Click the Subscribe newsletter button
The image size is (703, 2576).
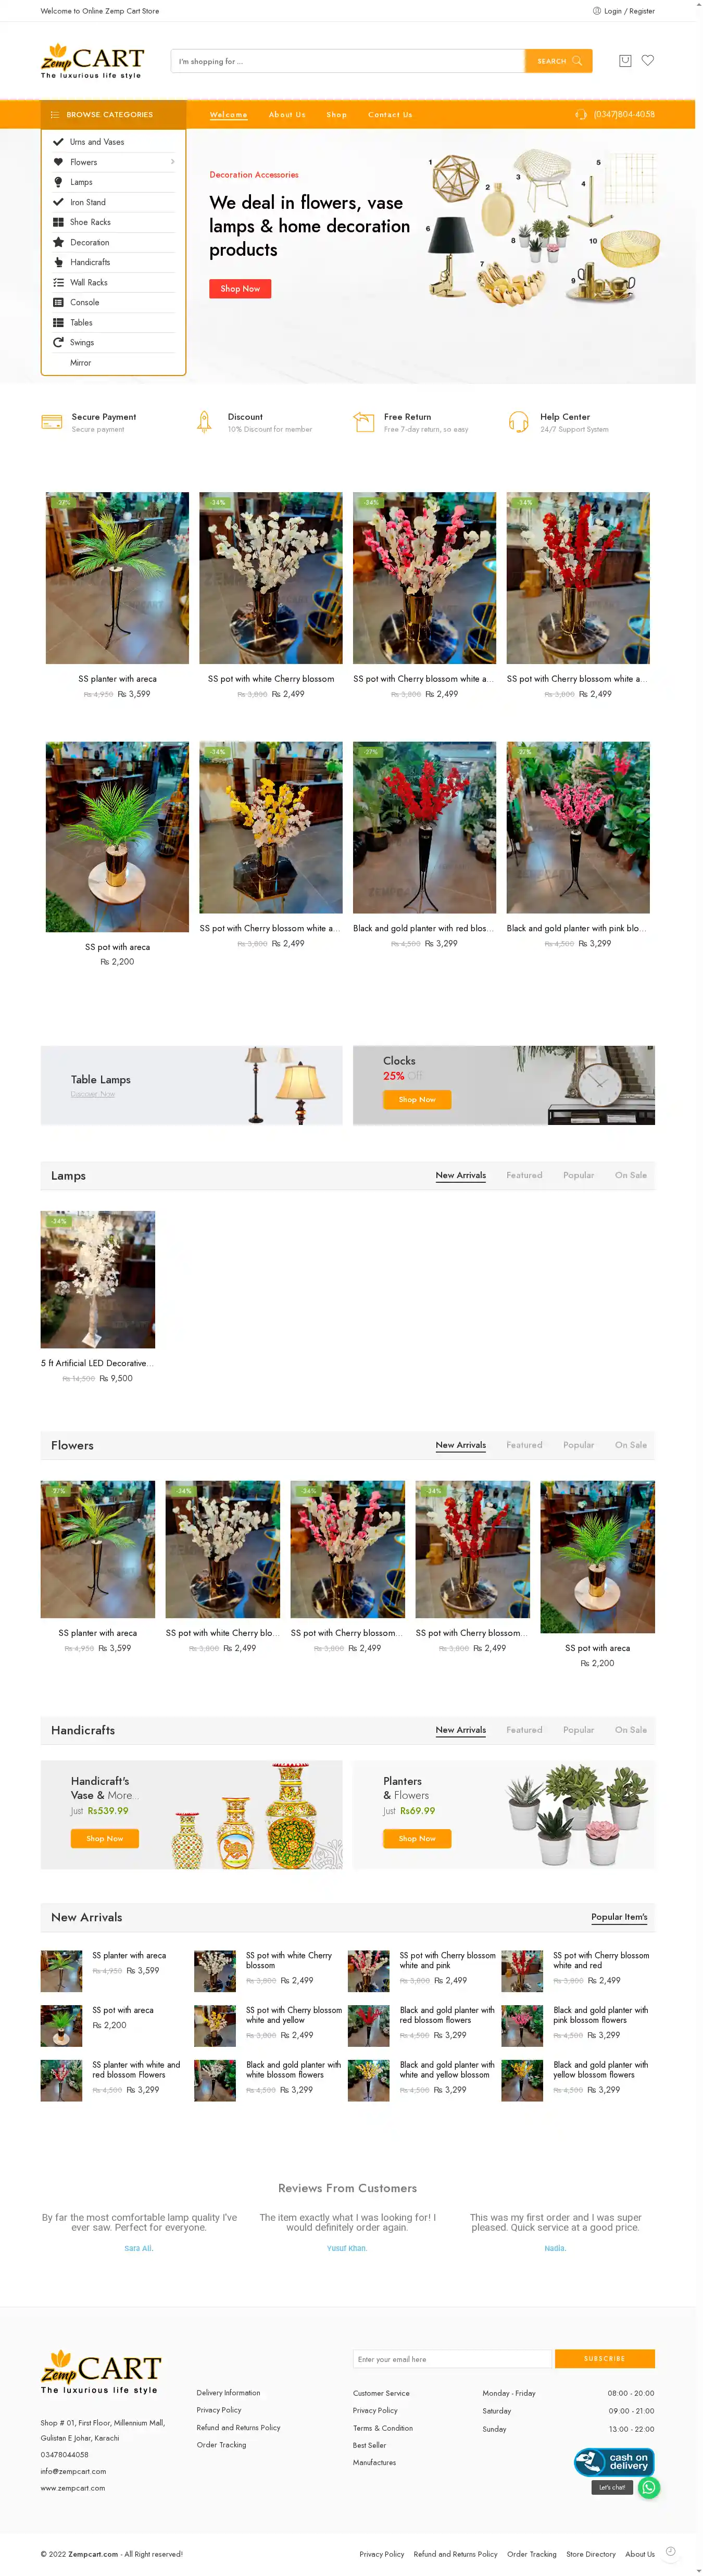605,2358
